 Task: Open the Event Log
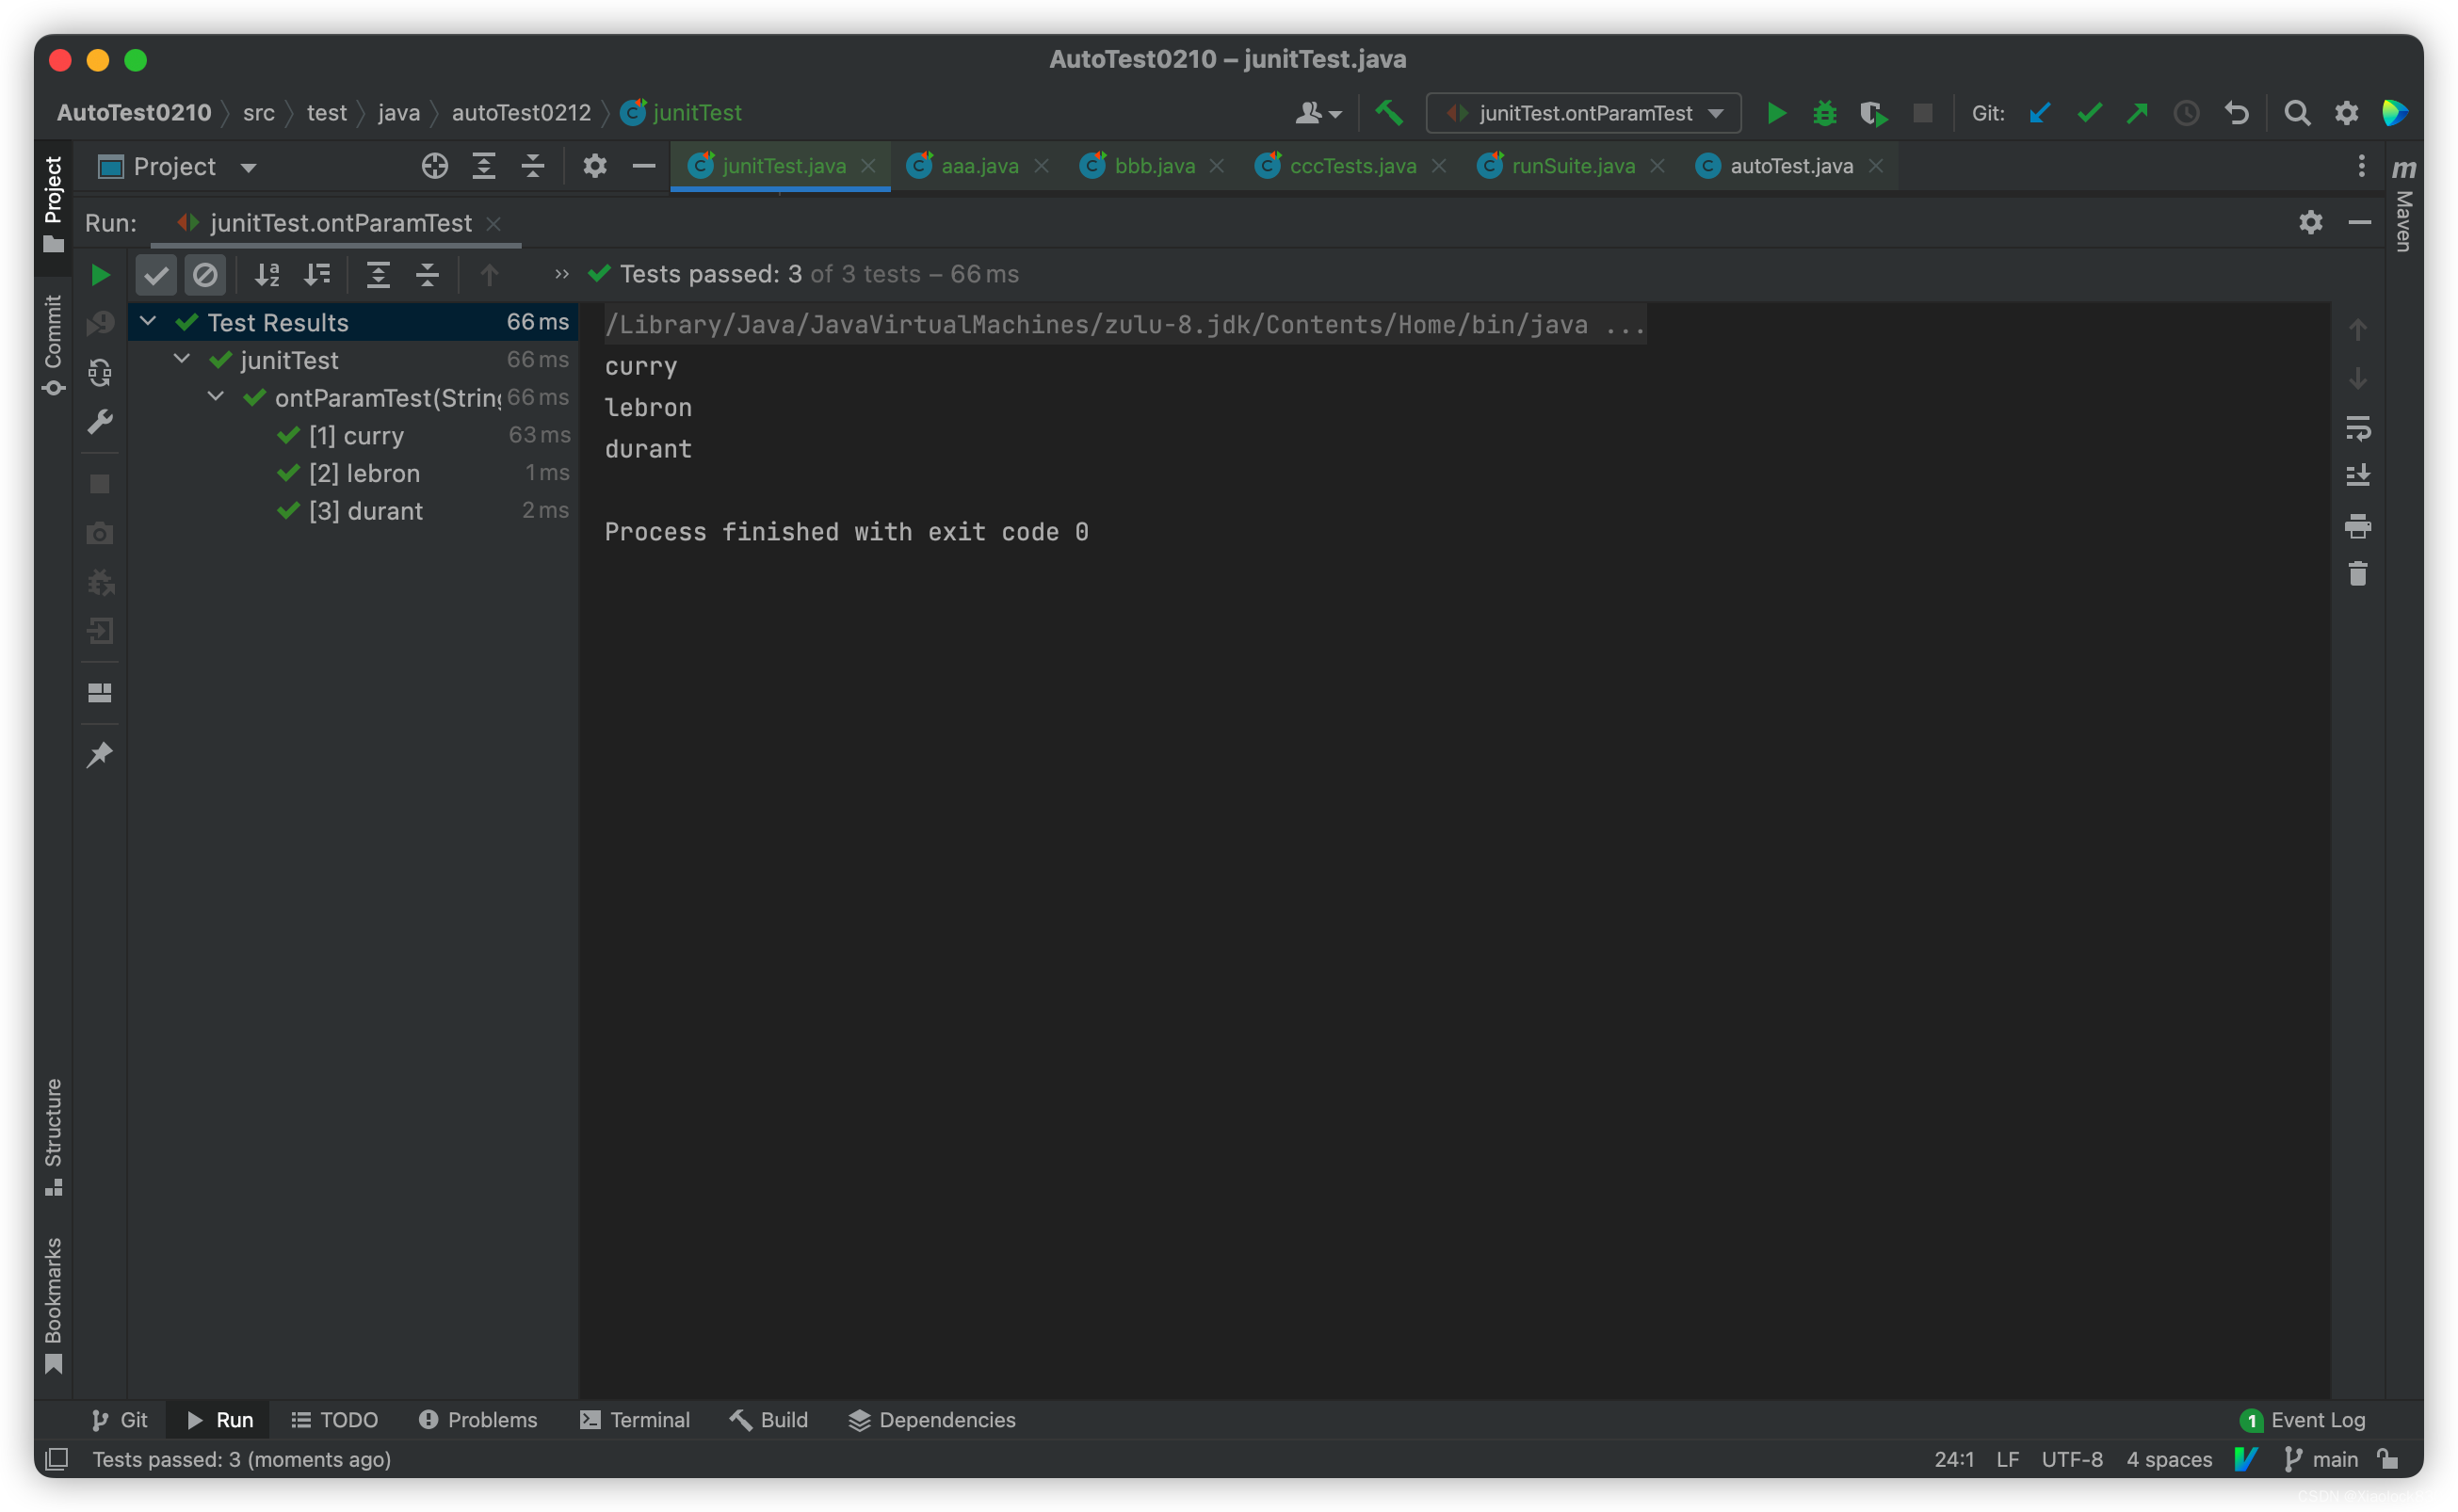[2302, 1420]
